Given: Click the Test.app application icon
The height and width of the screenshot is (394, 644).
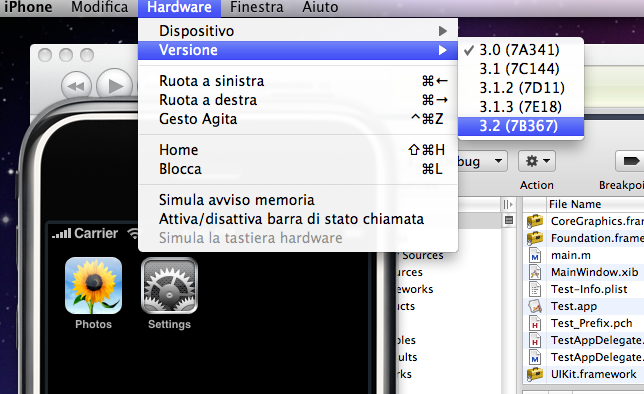Looking at the screenshot, I should (535, 306).
